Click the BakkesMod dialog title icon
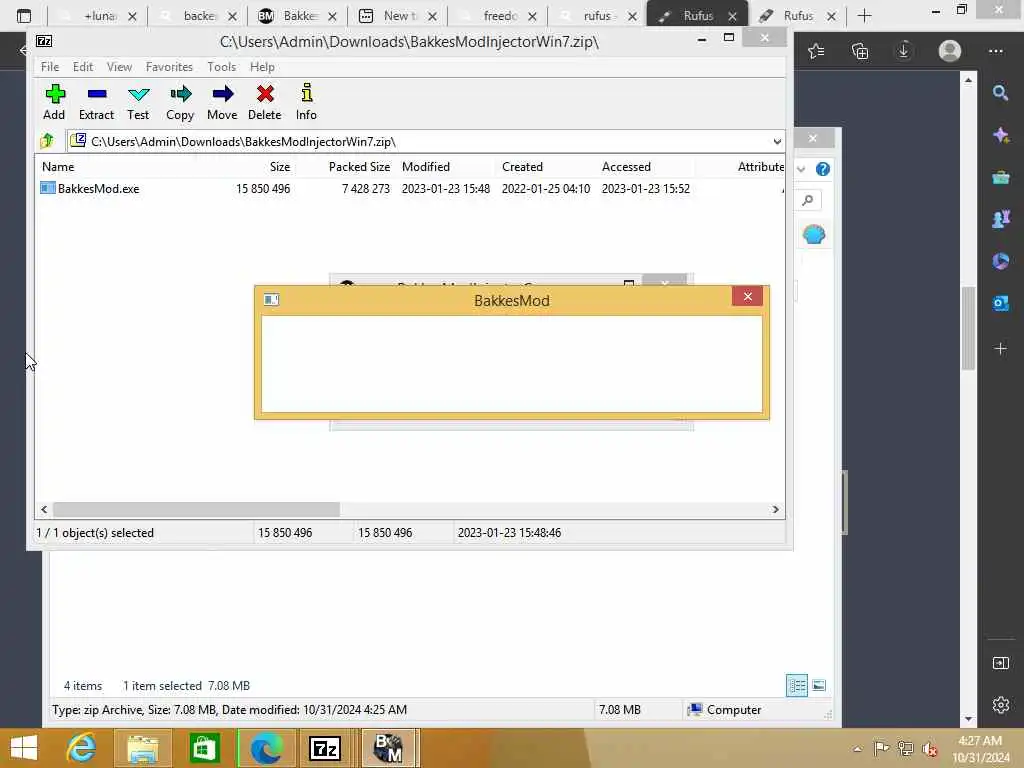The image size is (1024, 768). pyautogui.click(x=271, y=300)
